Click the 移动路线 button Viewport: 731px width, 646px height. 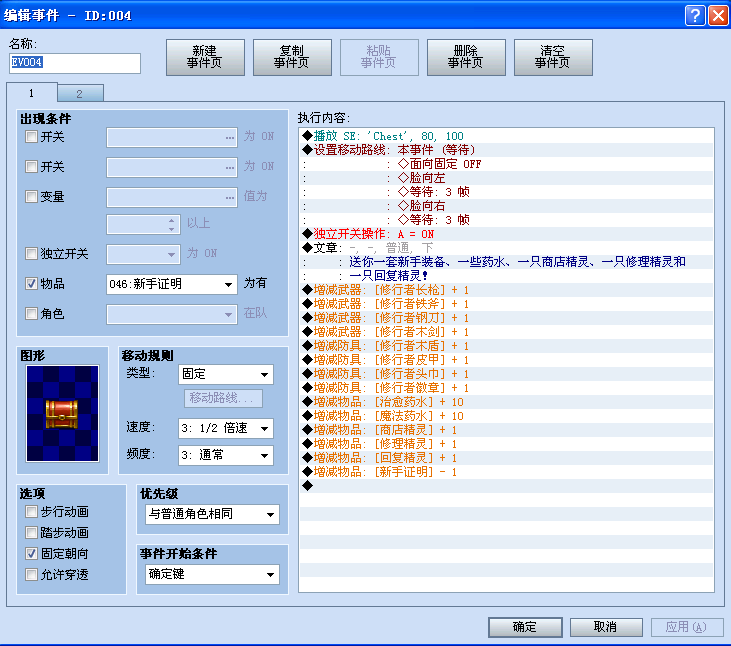[x=223, y=399]
